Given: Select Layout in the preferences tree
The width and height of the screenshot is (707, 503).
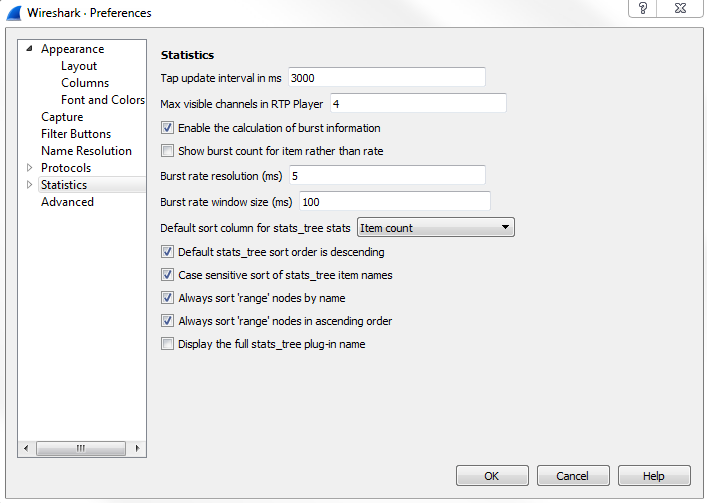Looking at the screenshot, I should coord(79,66).
